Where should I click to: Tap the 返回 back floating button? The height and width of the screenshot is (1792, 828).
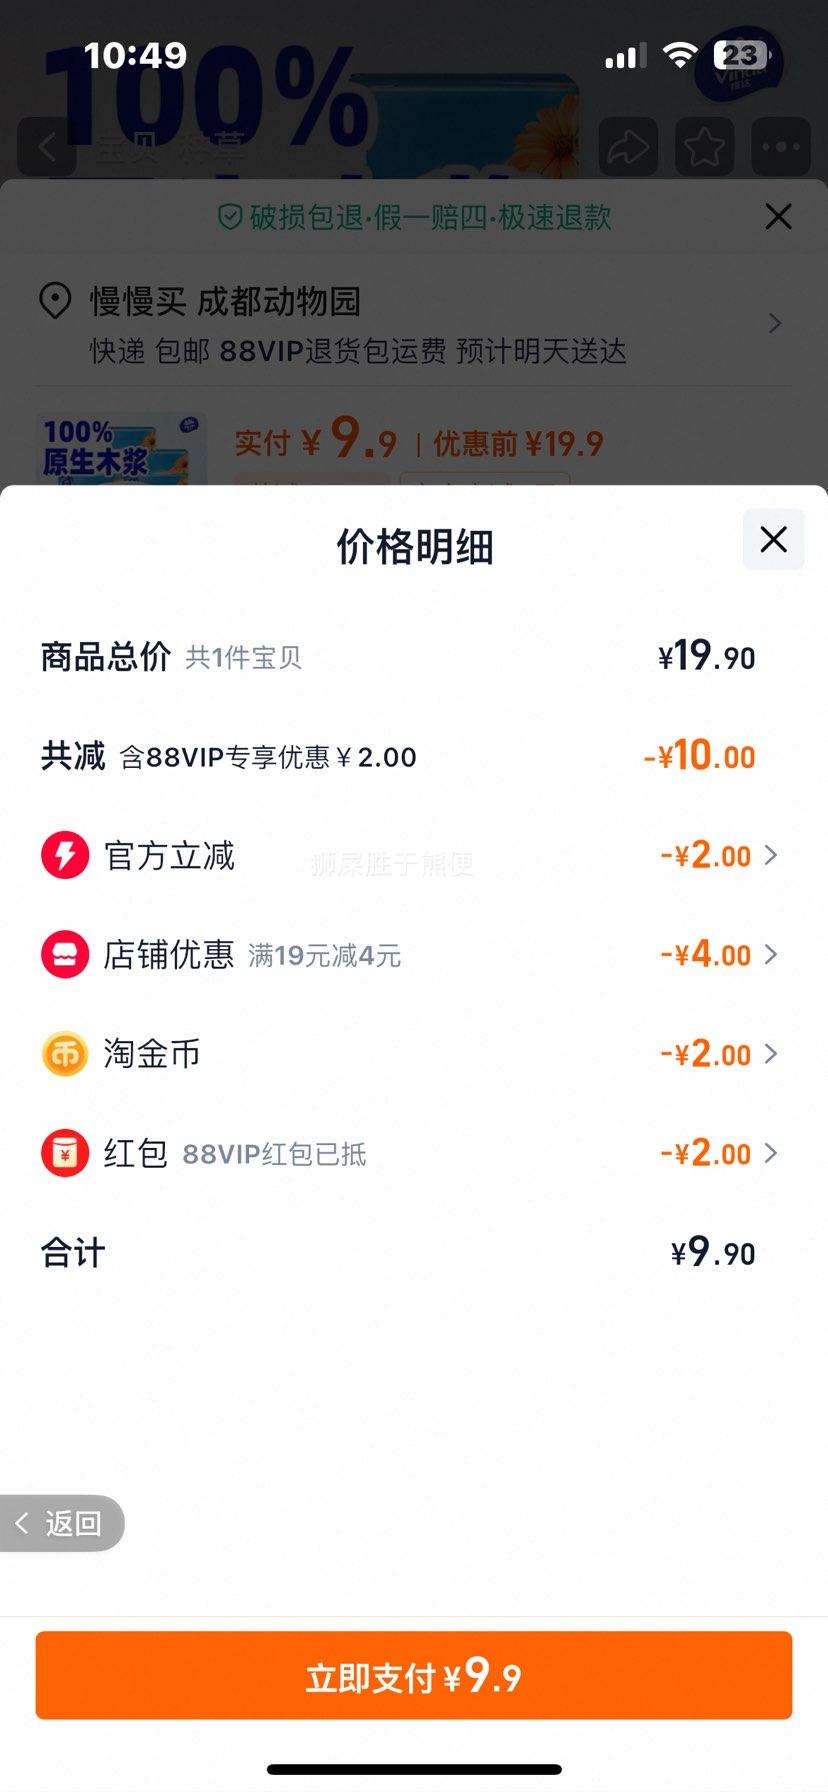click(x=60, y=1523)
